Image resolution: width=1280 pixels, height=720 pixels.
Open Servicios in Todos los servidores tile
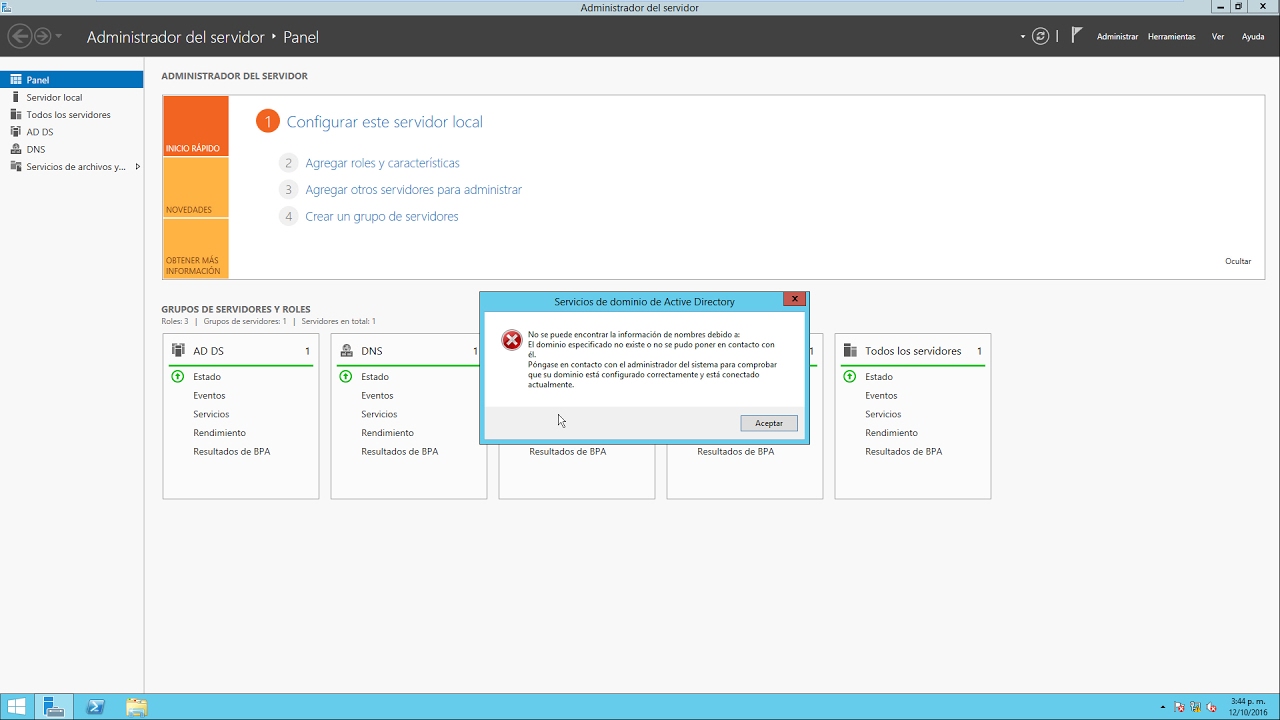883,414
